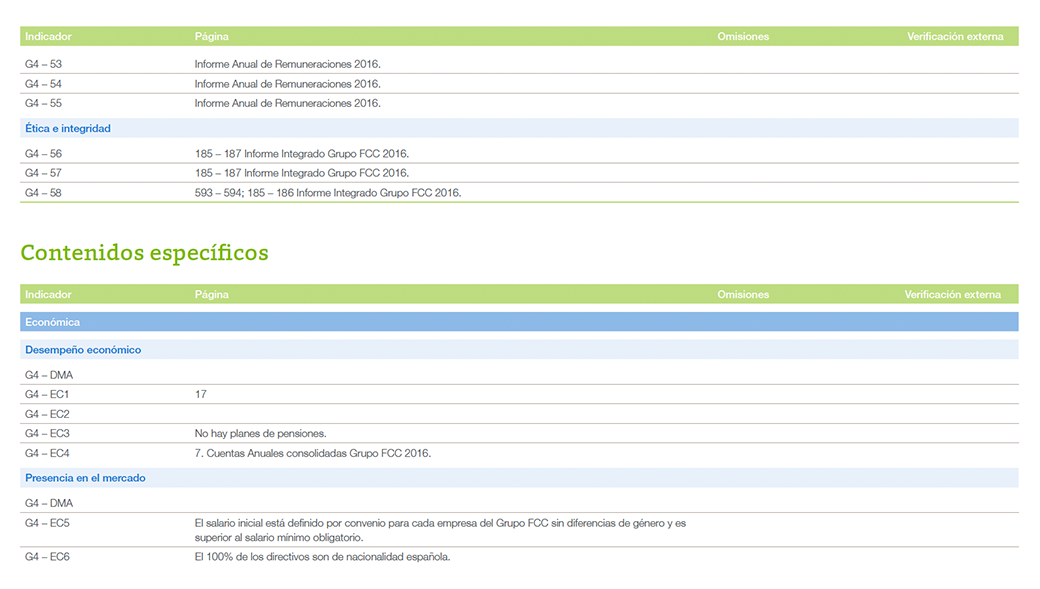This screenshot has width=1040, height=589.
Task: Select the G4 – EC1 indicator cell
Action: tap(46, 395)
